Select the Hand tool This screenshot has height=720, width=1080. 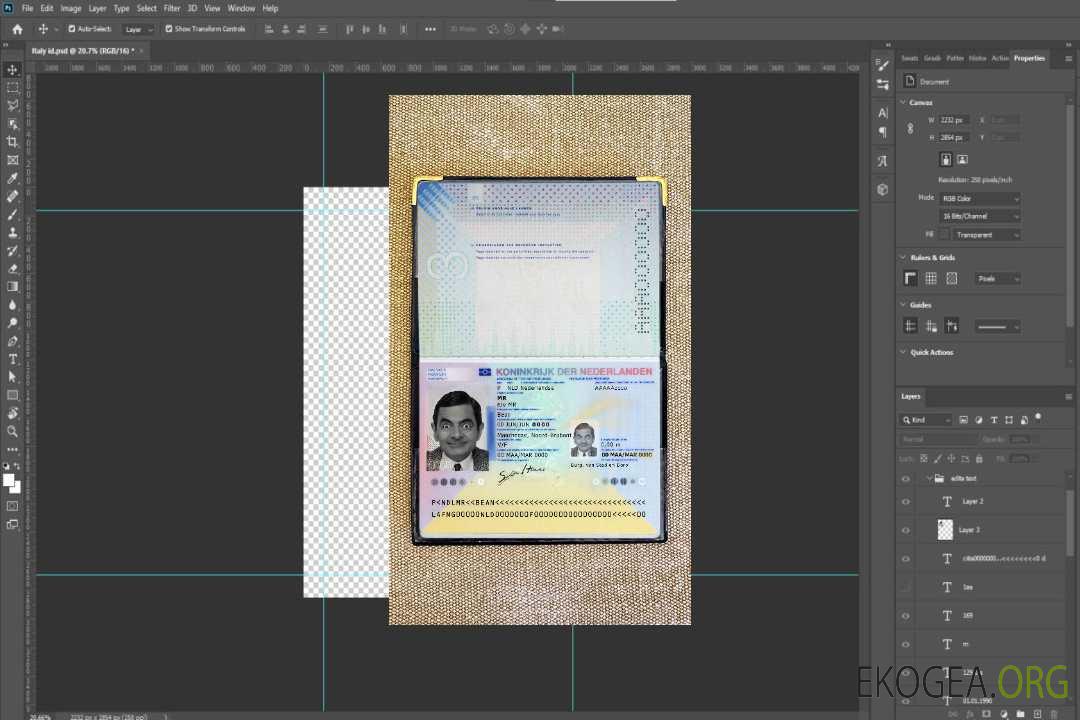pyautogui.click(x=12, y=413)
